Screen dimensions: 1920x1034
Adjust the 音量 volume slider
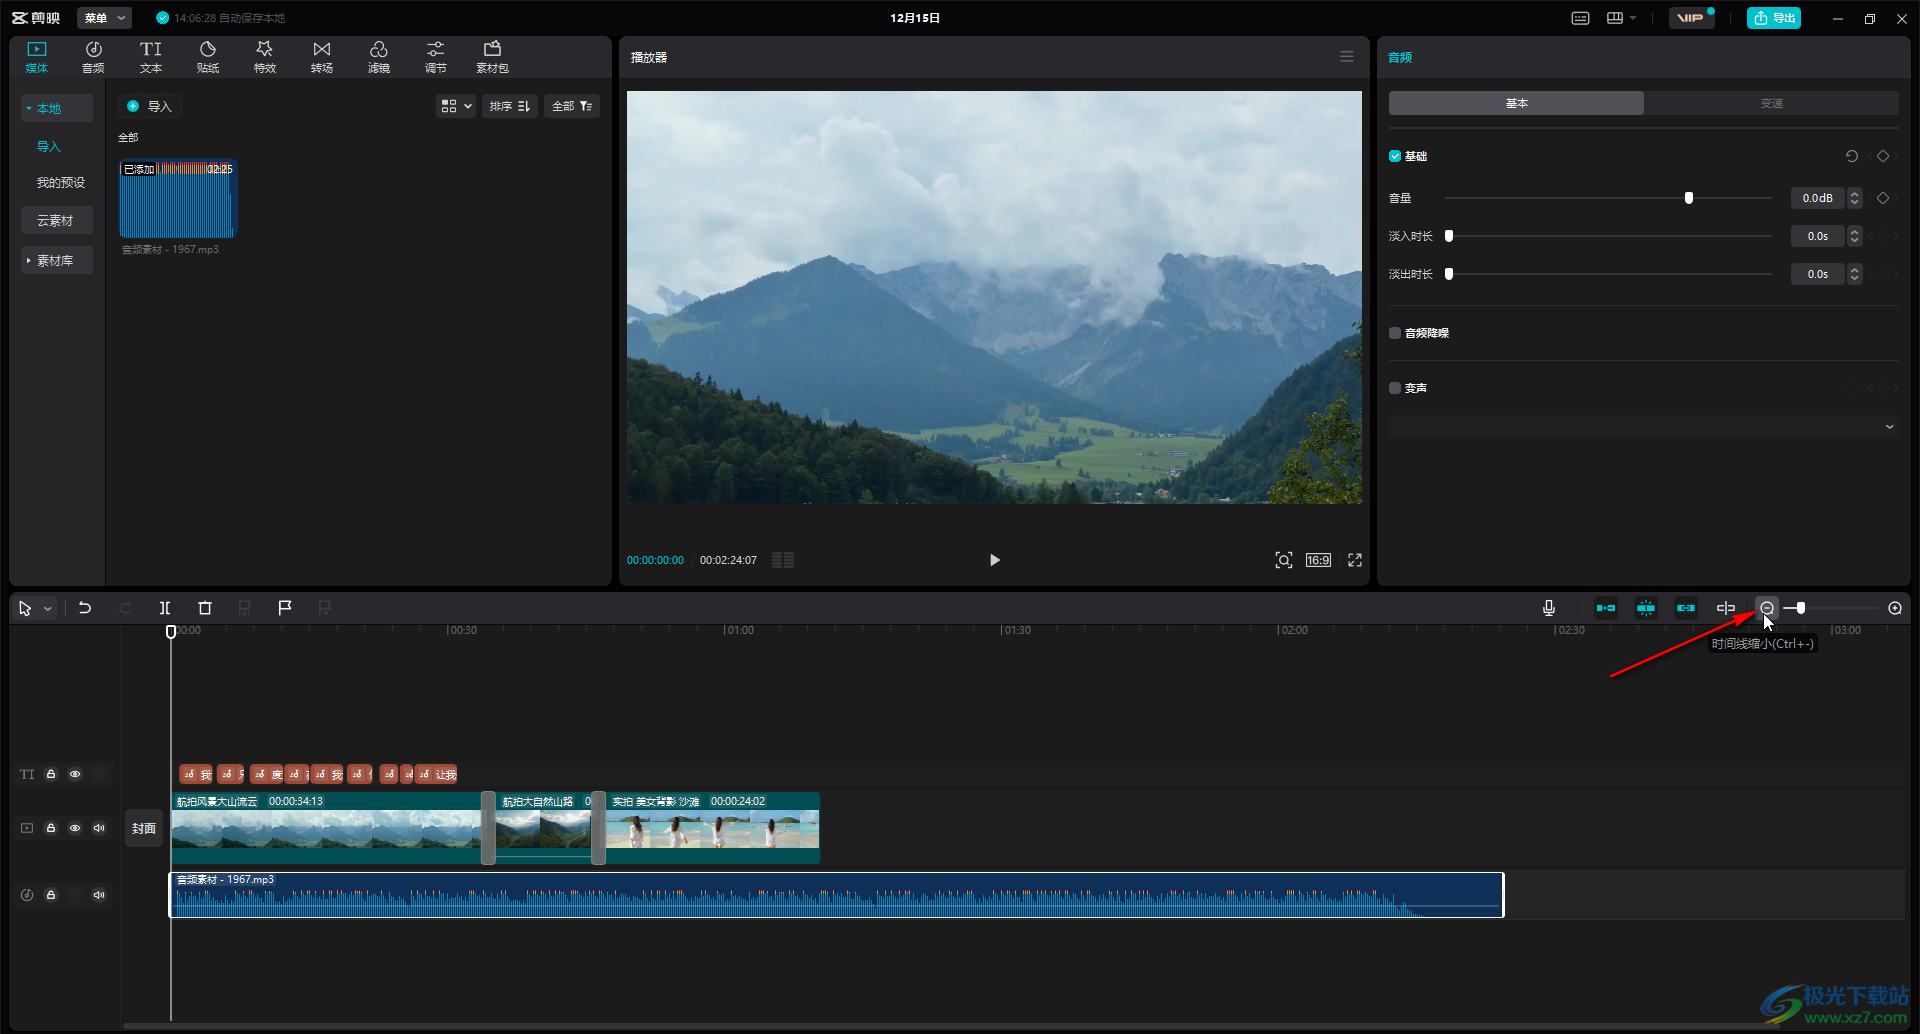click(1689, 198)
